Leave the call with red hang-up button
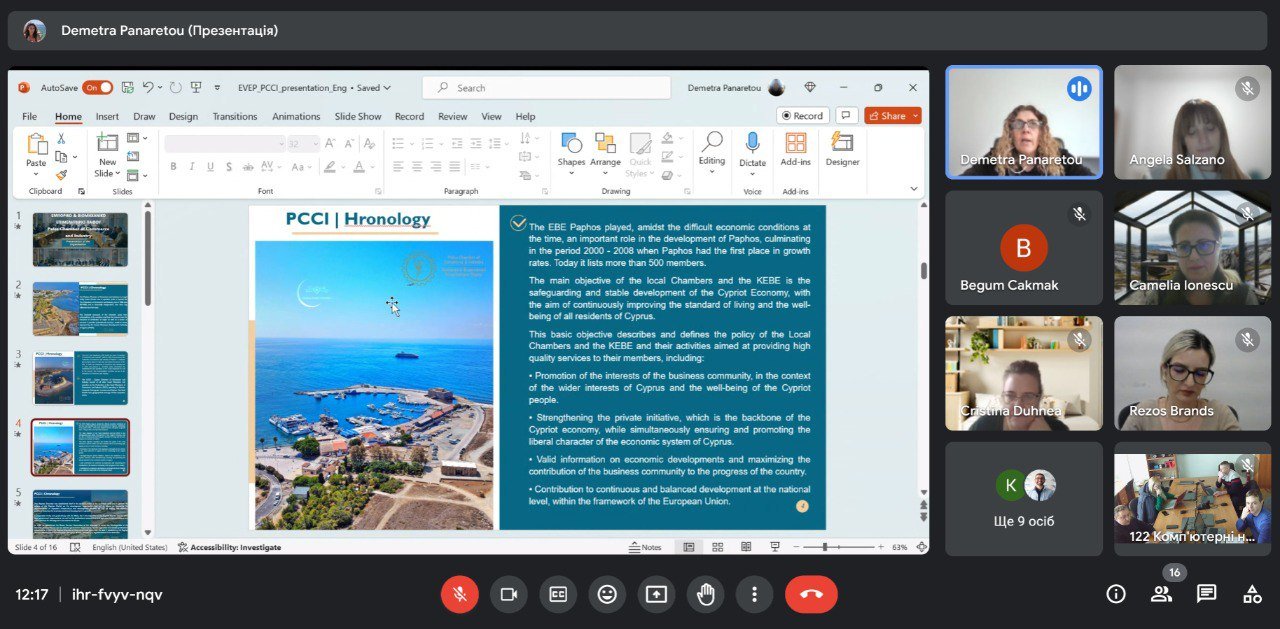The width and height of the screenshot is (1280, 629). 811,594
